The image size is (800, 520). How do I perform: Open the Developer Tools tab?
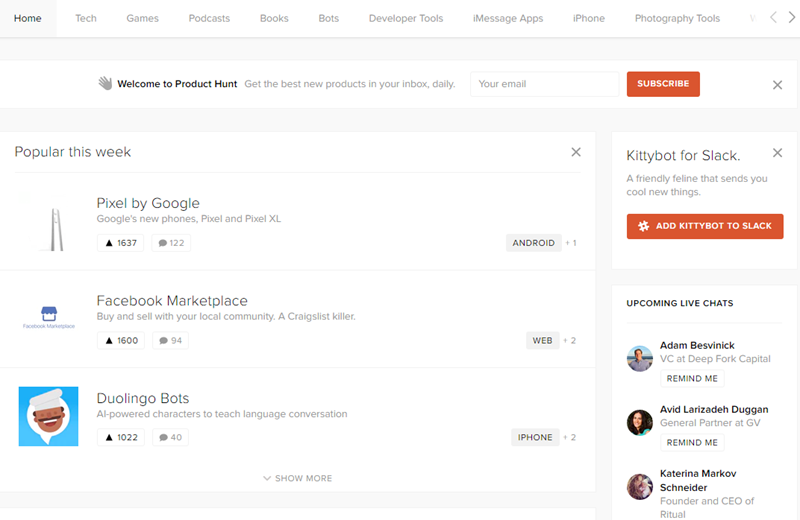tap(406, 18)
